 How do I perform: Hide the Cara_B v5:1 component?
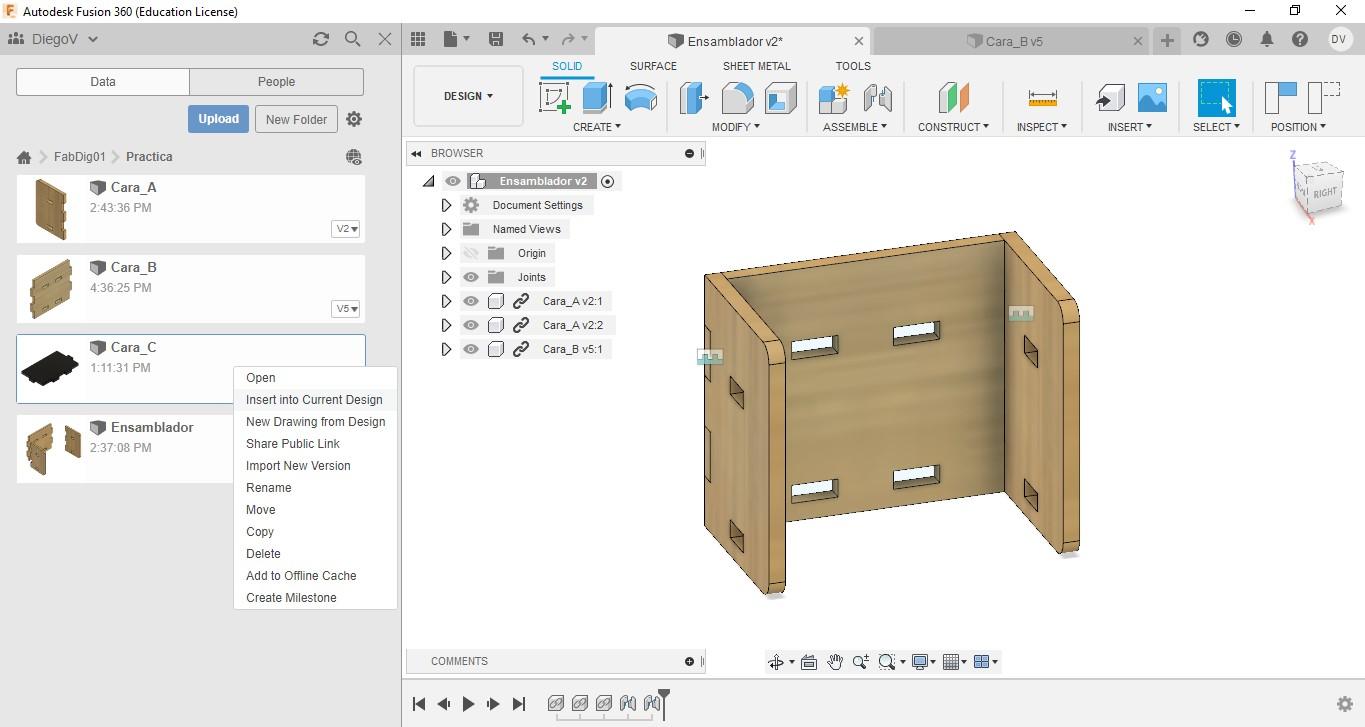(471, 349)
